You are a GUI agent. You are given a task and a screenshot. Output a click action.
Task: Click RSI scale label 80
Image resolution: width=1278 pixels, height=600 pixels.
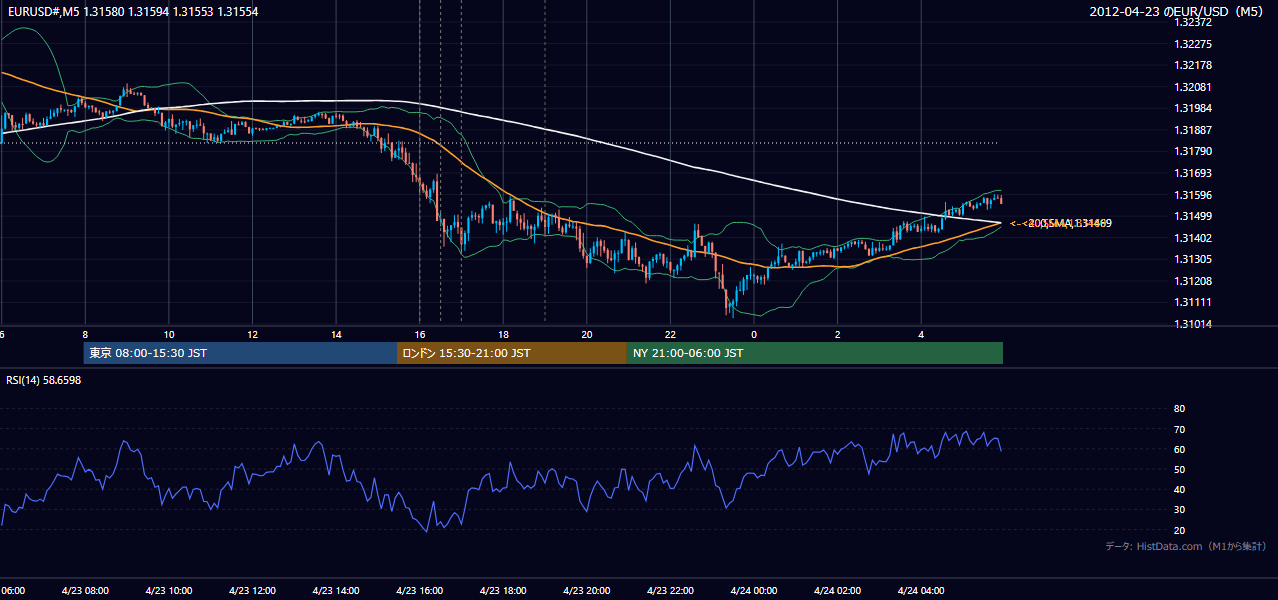pos(1179,409)
